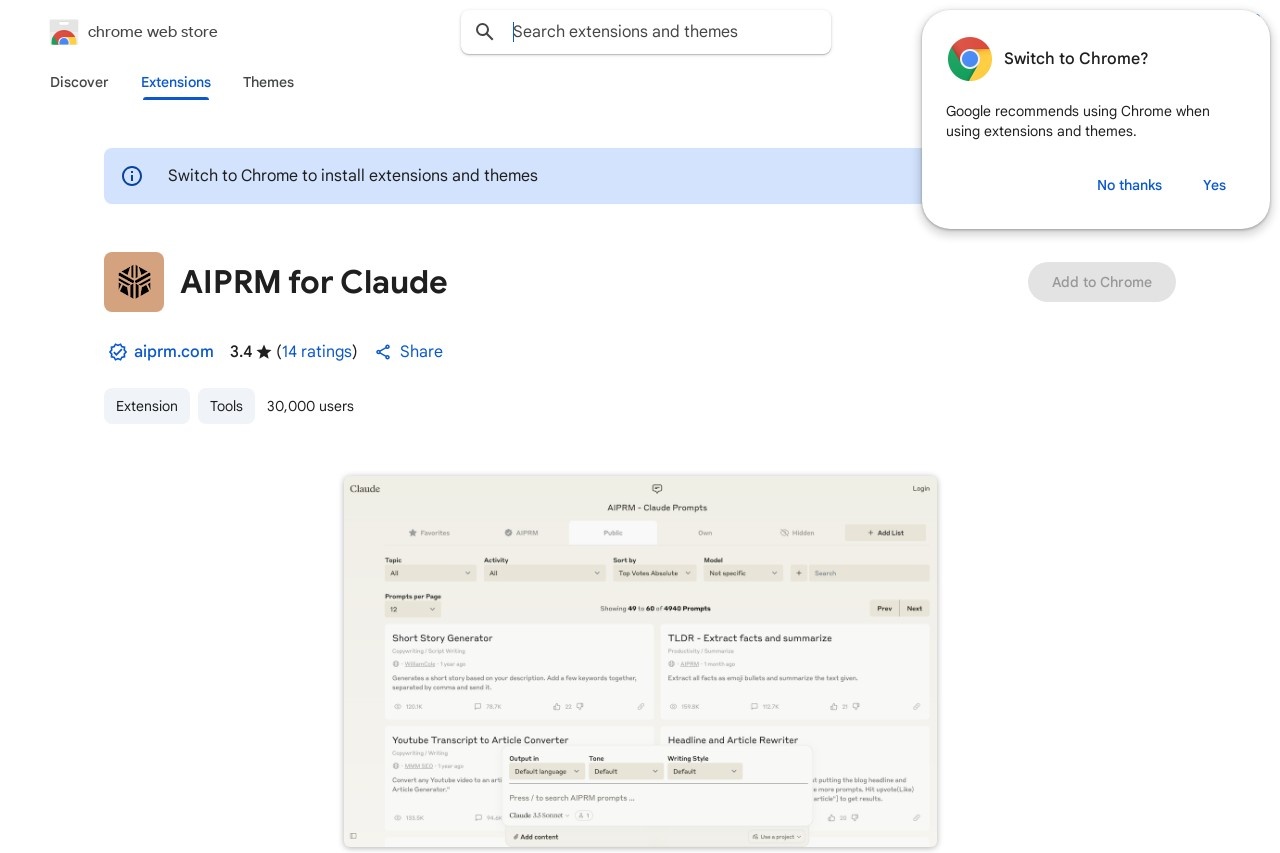Click the Share link text
Viewport: 1280px width, 853px height.
[x=421, y=352]
